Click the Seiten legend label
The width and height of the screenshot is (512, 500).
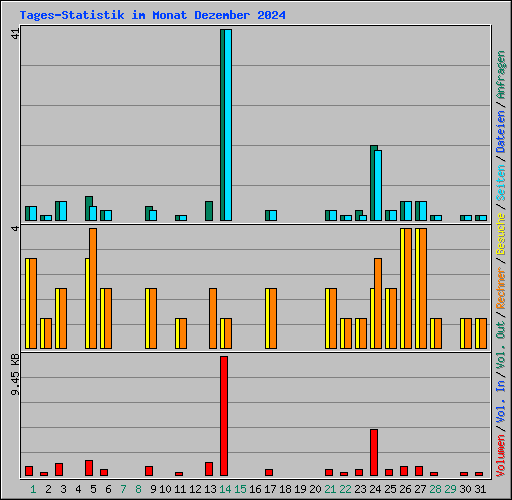click(501, 183)
